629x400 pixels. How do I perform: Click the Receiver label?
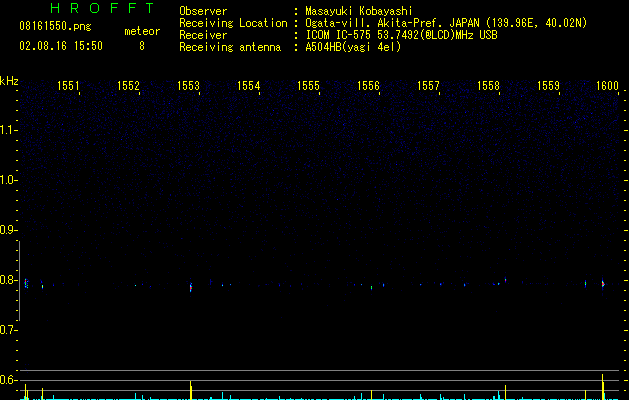[x=203, y=35]
